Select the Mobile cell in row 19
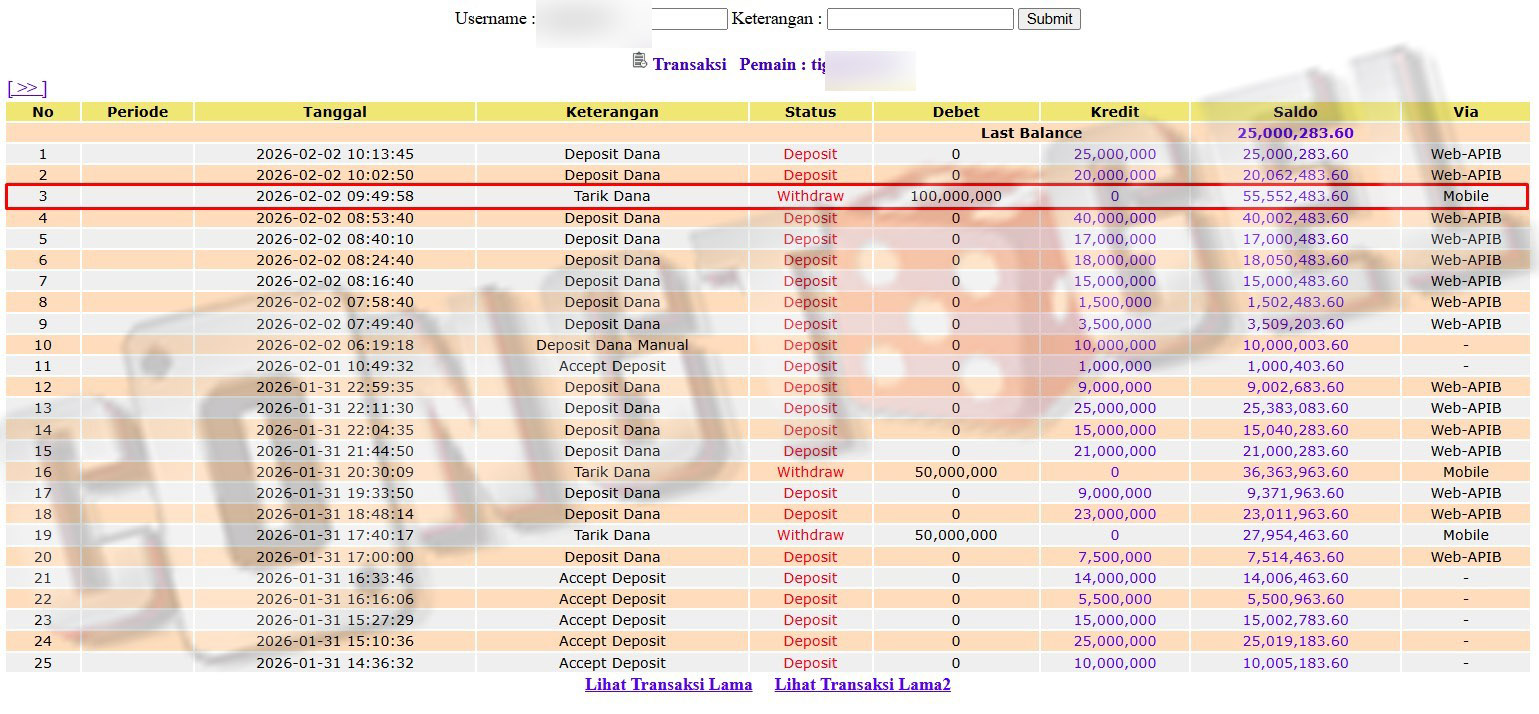The height and width of the screenshot is (714, 1539). tap(1465, 535)
